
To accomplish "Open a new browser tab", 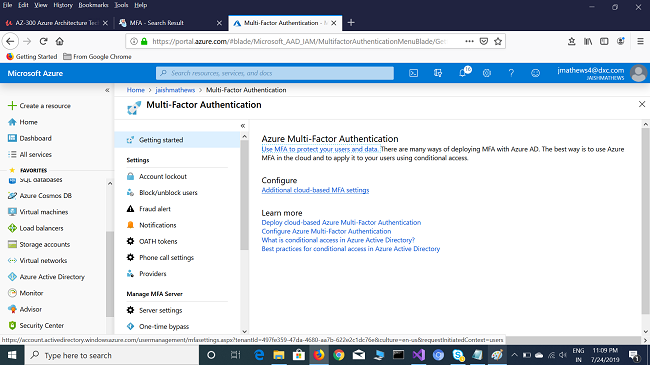I will tap(351, 23).
